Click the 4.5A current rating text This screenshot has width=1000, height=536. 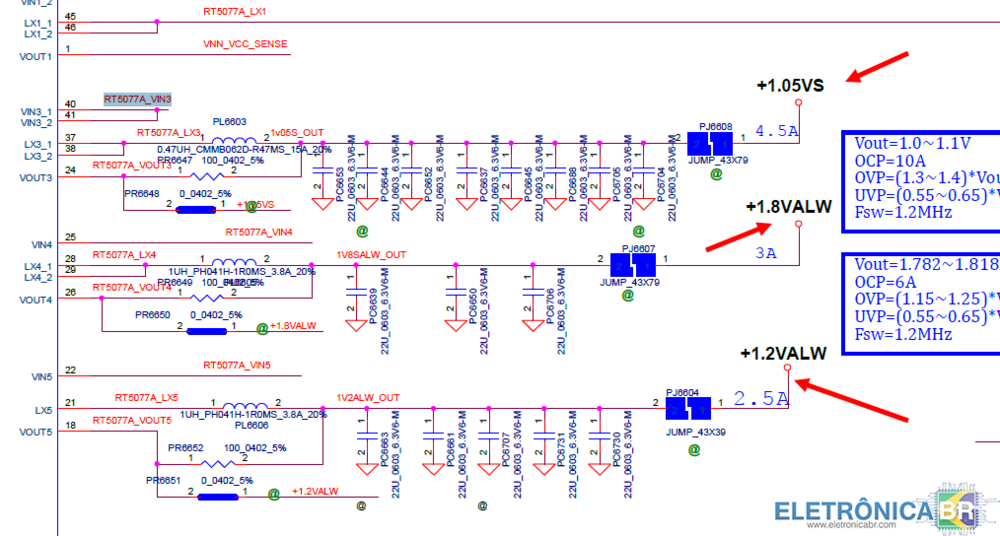click(775, 131)
